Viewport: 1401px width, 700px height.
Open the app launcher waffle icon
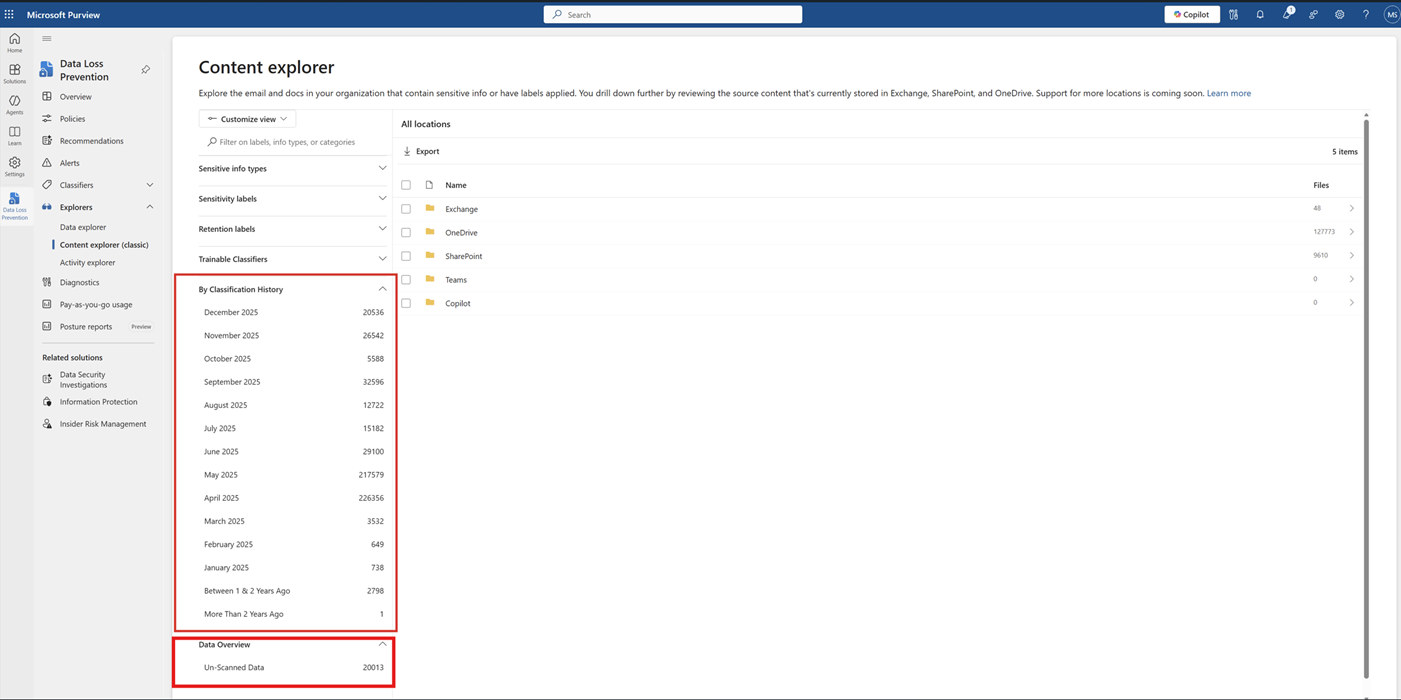(9, 15)
